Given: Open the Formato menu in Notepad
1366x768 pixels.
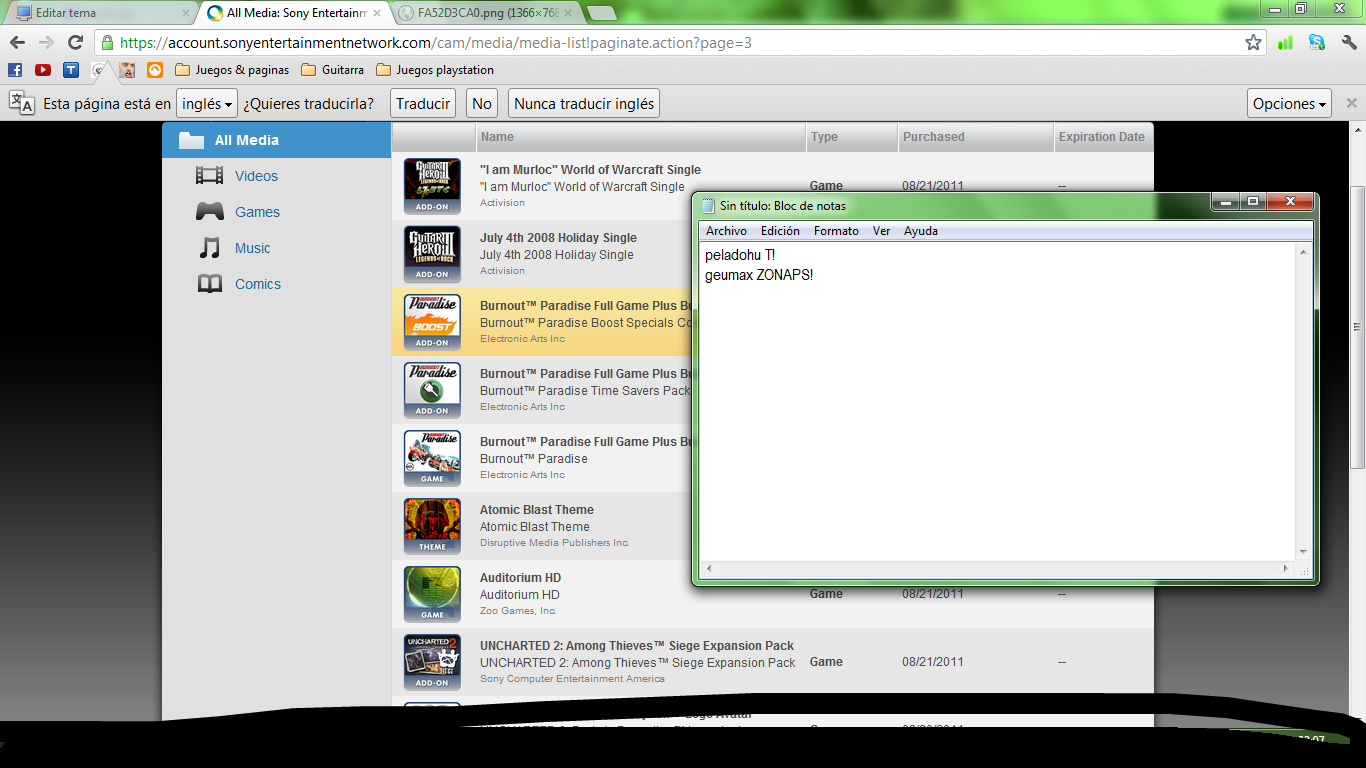Looking at the screenshot, I should pyautogui.click(x=836, y=231).
